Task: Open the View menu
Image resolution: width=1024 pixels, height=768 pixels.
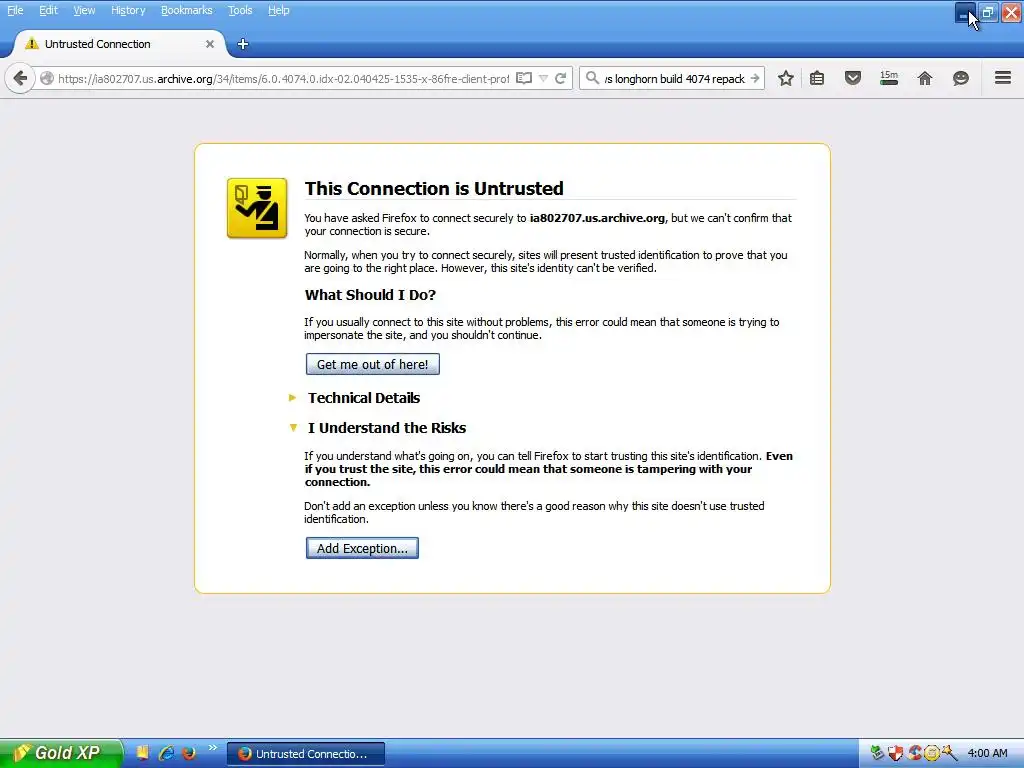Action: click(84, 10)
